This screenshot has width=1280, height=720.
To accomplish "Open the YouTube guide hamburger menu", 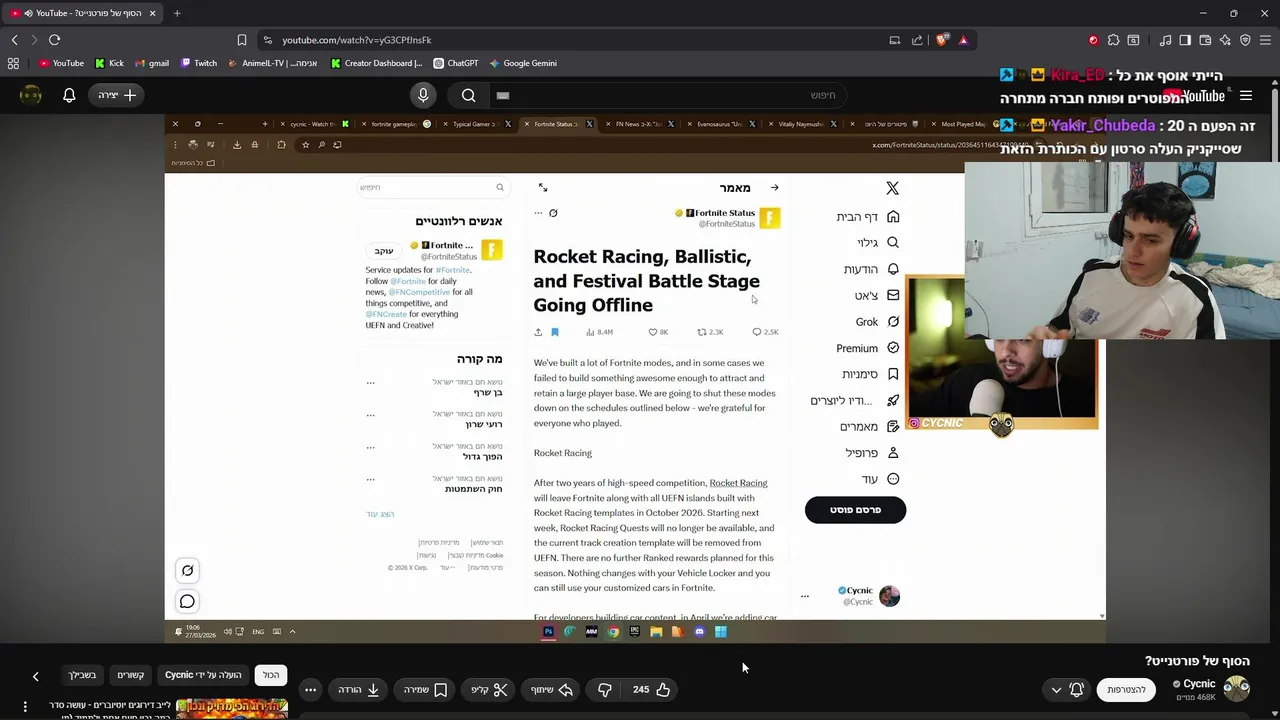I will 1246,96.
